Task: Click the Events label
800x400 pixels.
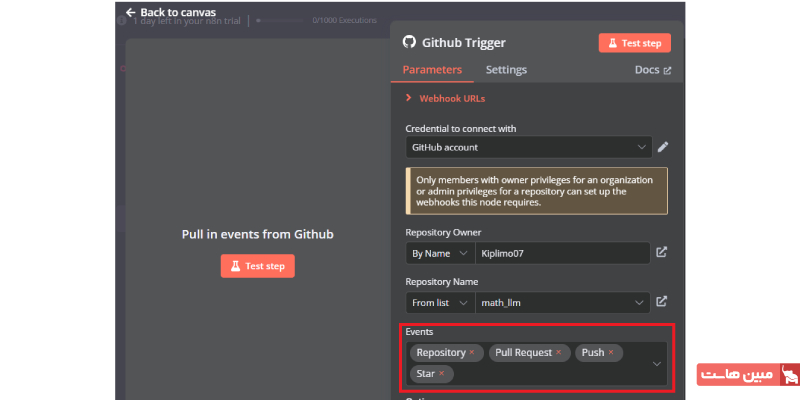Action: click(x=419, y=332)
